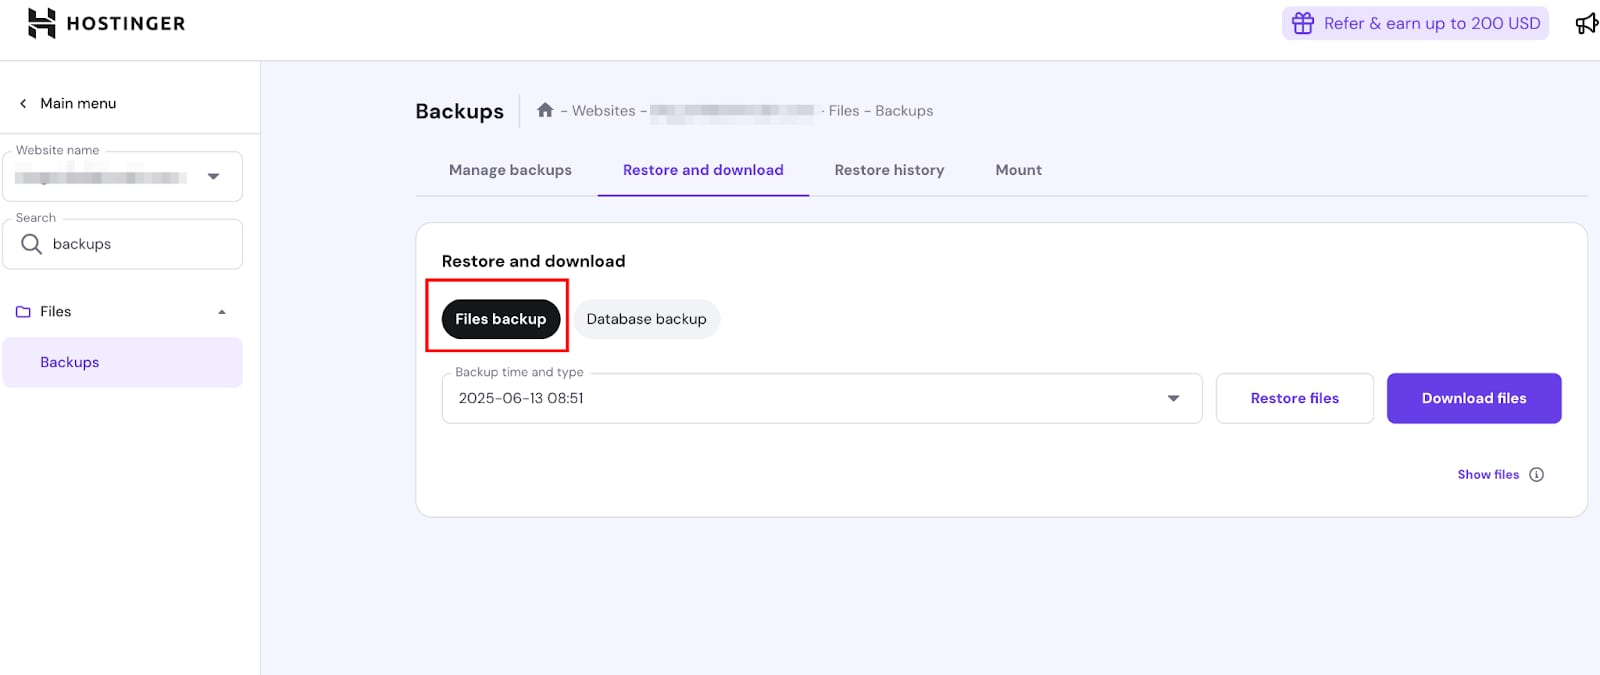Collapse the Files section in sidebar

tap(222, 312)
